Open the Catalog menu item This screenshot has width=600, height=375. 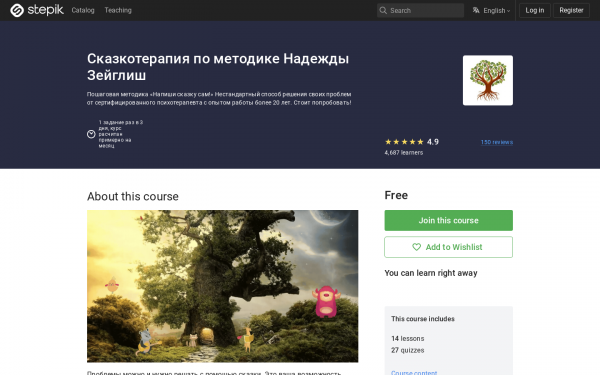[x=83, y=10]
